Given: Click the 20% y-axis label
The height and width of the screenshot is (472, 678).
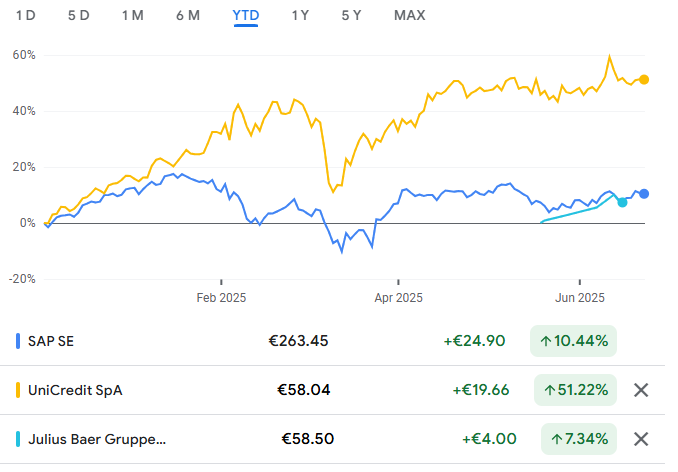Looking at the screenshot, I should [24, 167].
